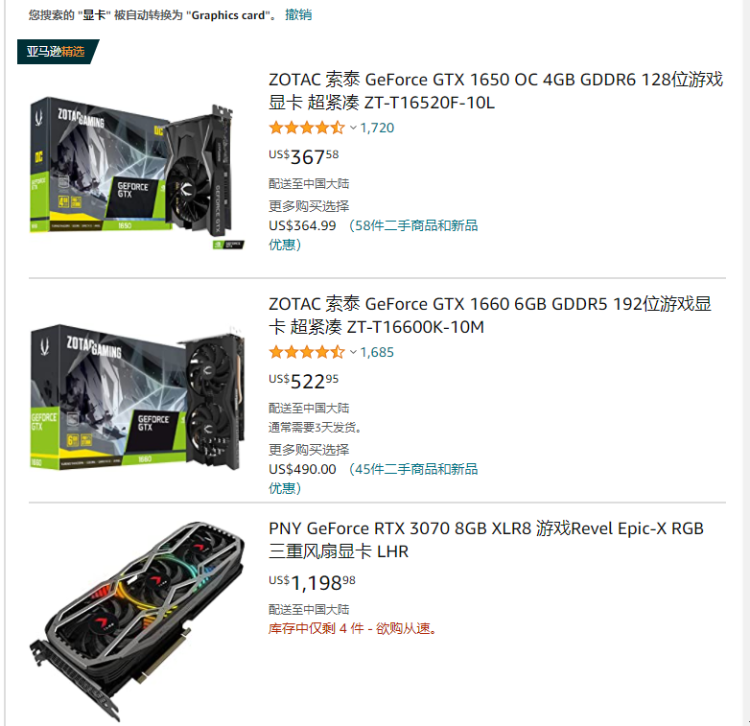Click the 亚马逊精选 badge
Viewport: 750px width, 726px height.
57,51
